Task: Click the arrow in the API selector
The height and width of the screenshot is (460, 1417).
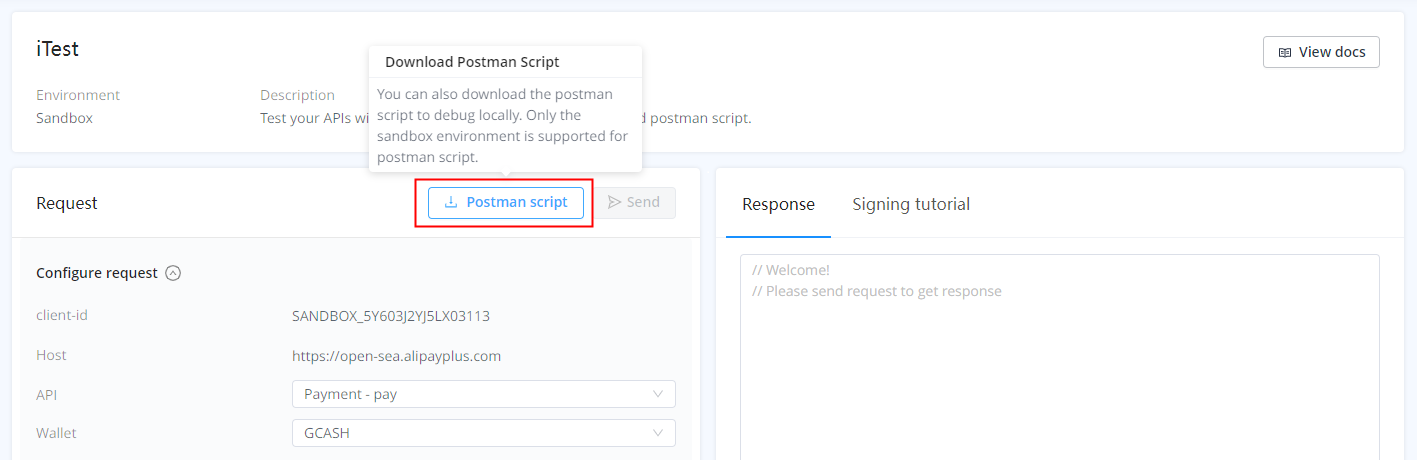Action: click(x=658, y=394)
